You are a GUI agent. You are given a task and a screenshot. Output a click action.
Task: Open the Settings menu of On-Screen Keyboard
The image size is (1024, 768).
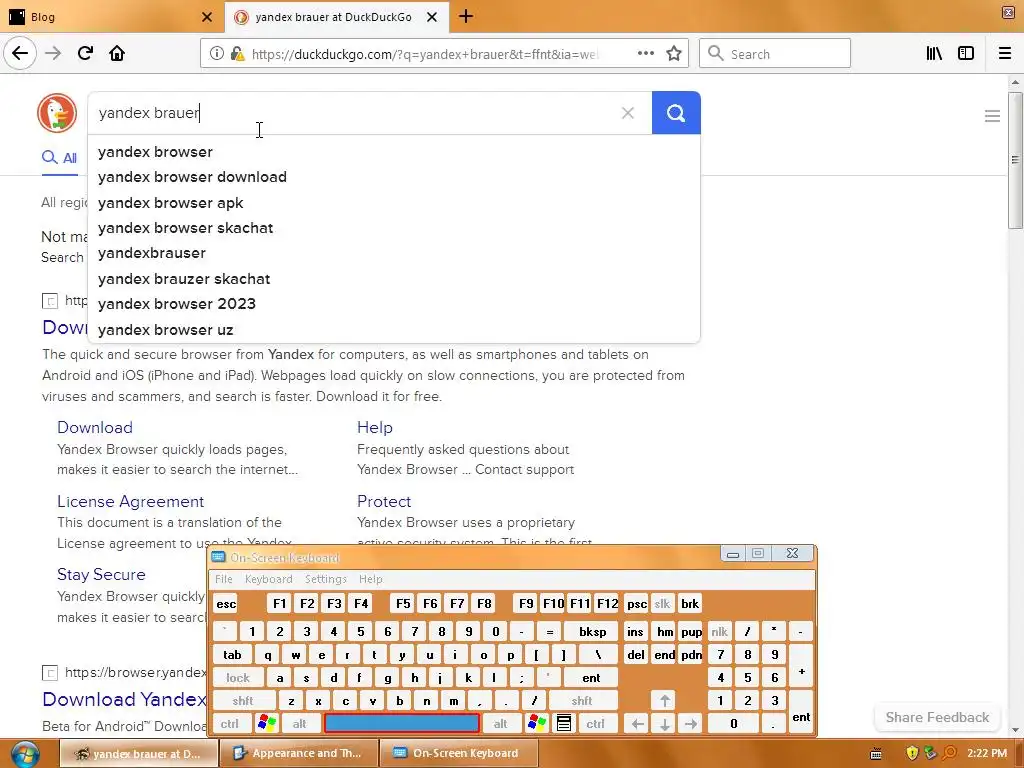(325, 579)
